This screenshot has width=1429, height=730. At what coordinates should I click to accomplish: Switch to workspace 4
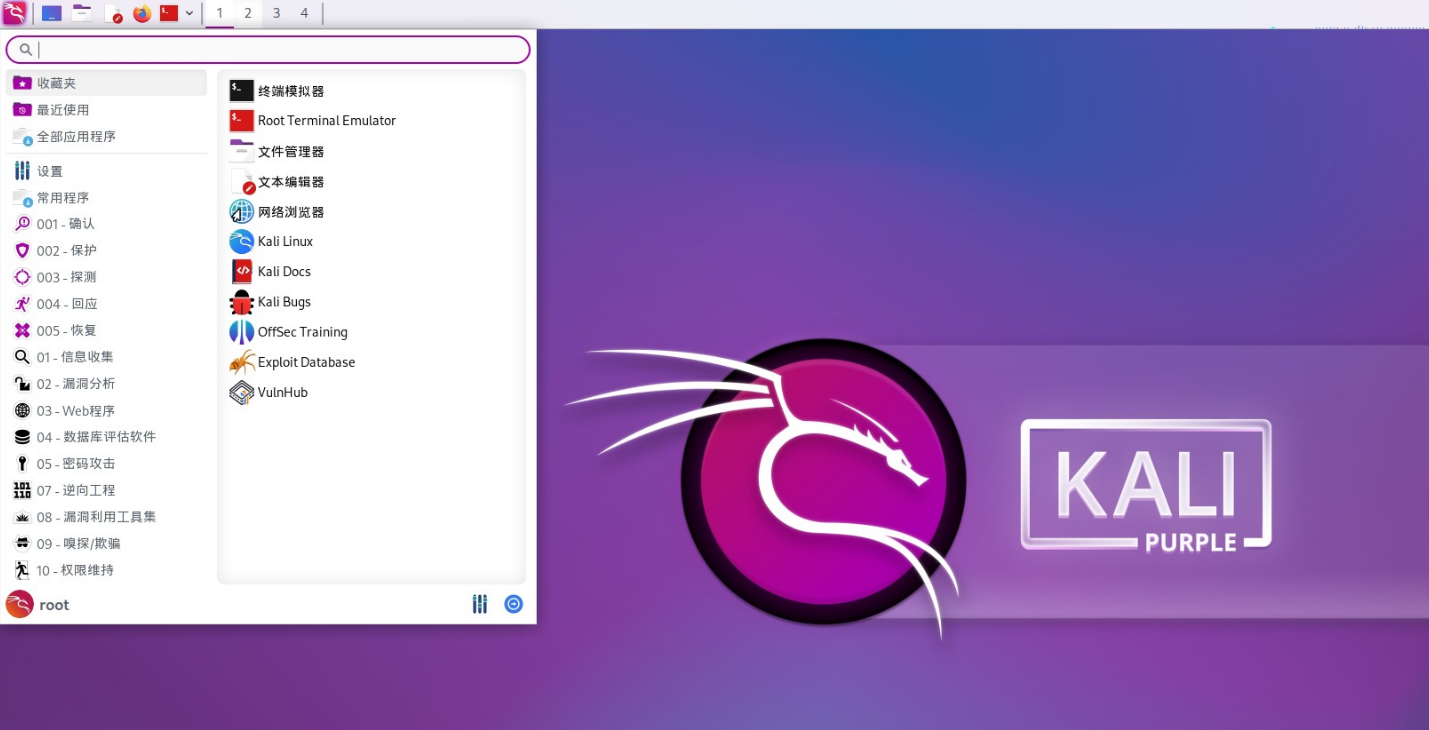click(x=304, y=13)
